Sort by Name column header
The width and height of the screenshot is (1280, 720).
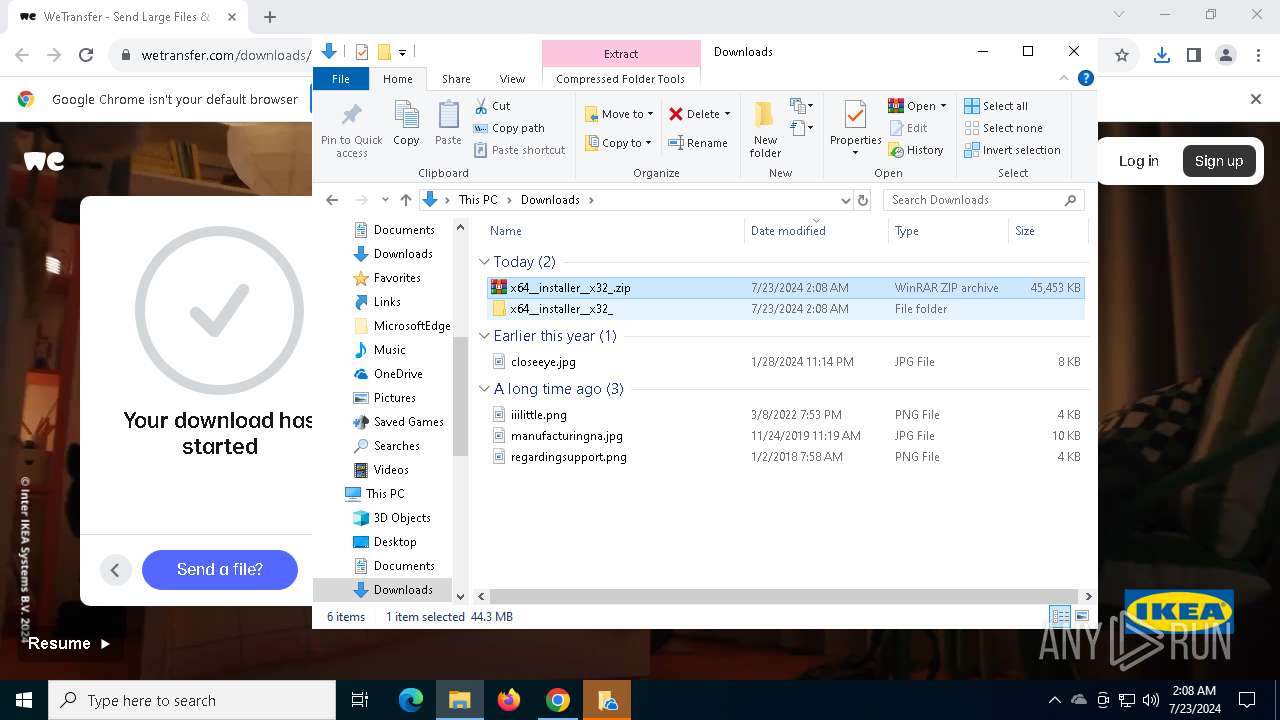(x=614, y=231)
